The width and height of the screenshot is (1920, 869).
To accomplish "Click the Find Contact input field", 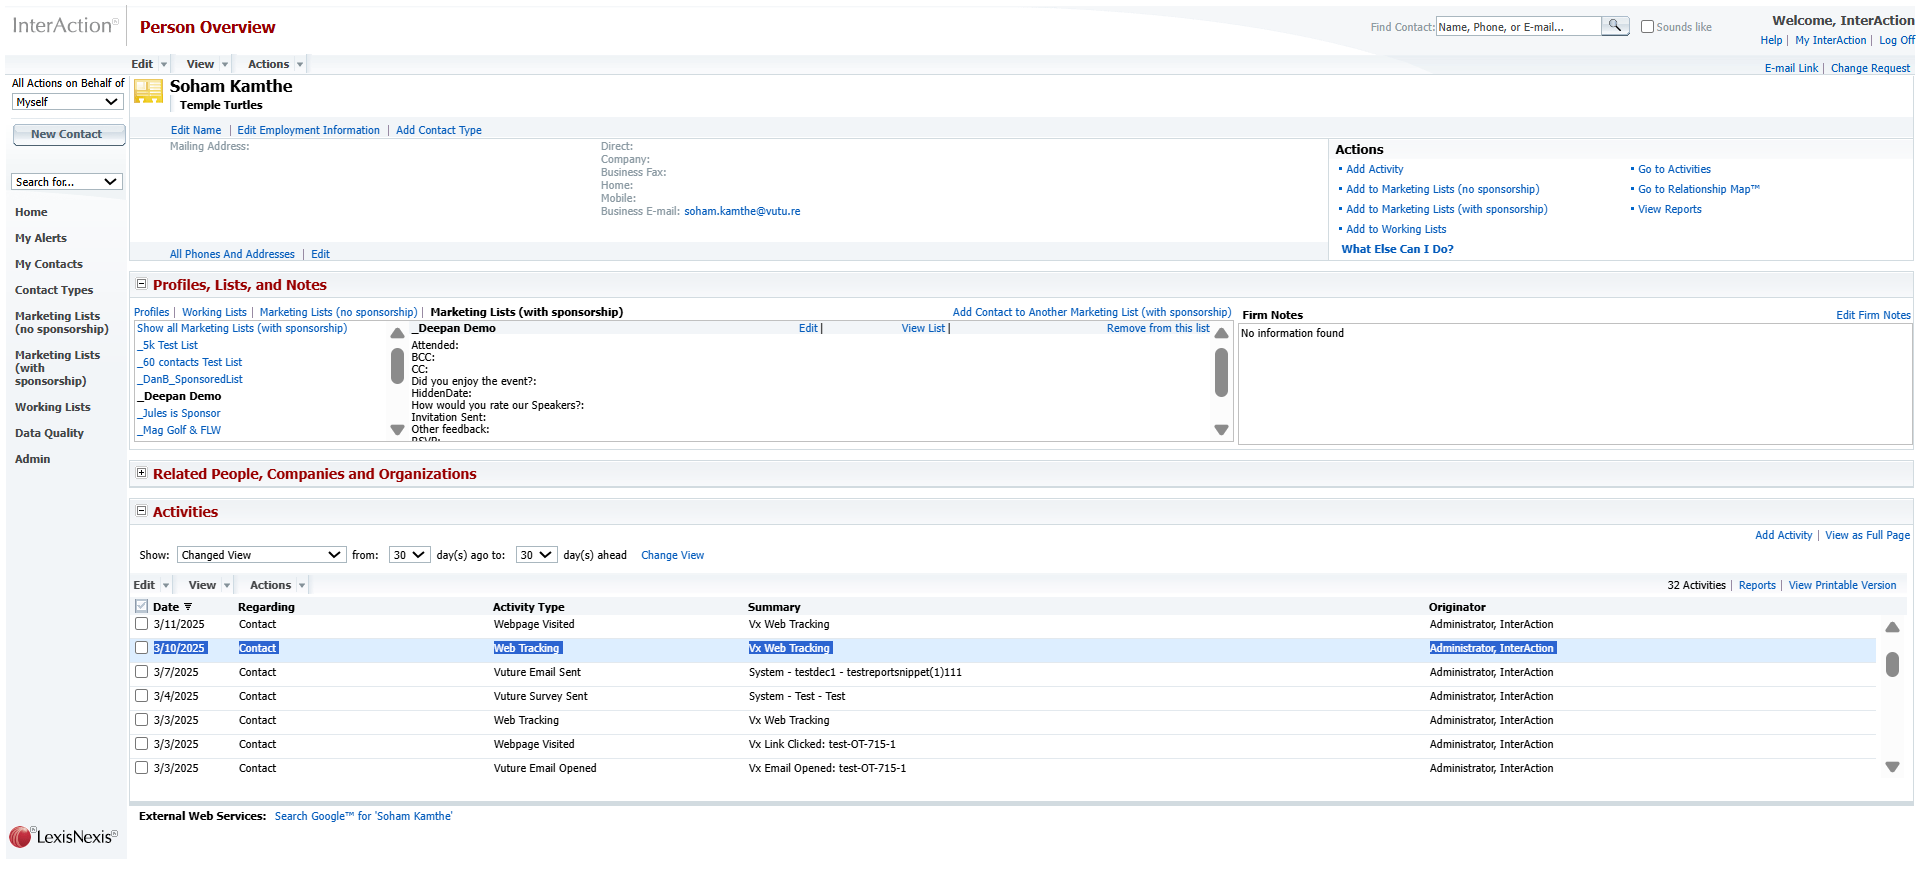I will 1518,27.
